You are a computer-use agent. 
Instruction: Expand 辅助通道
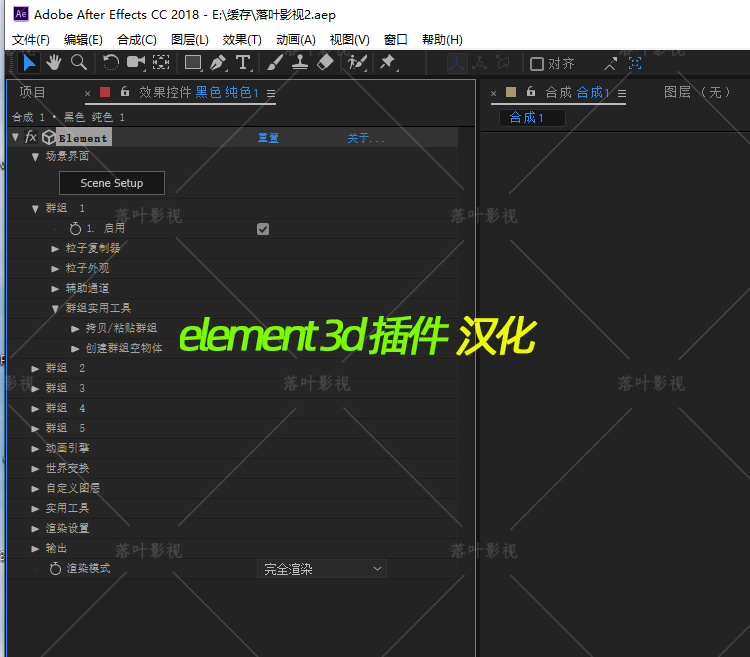[x=55, y=289]
